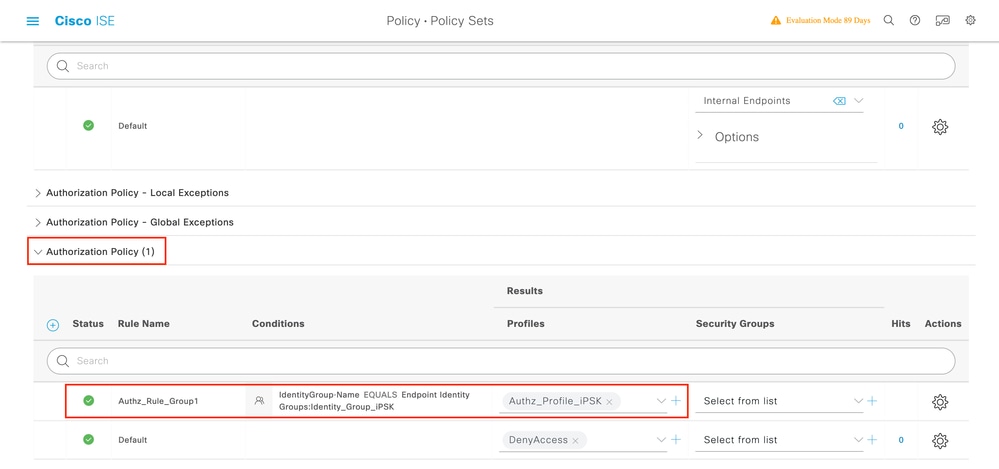
Task: Click the authorization policy search field
Action: tap(500, 361)
